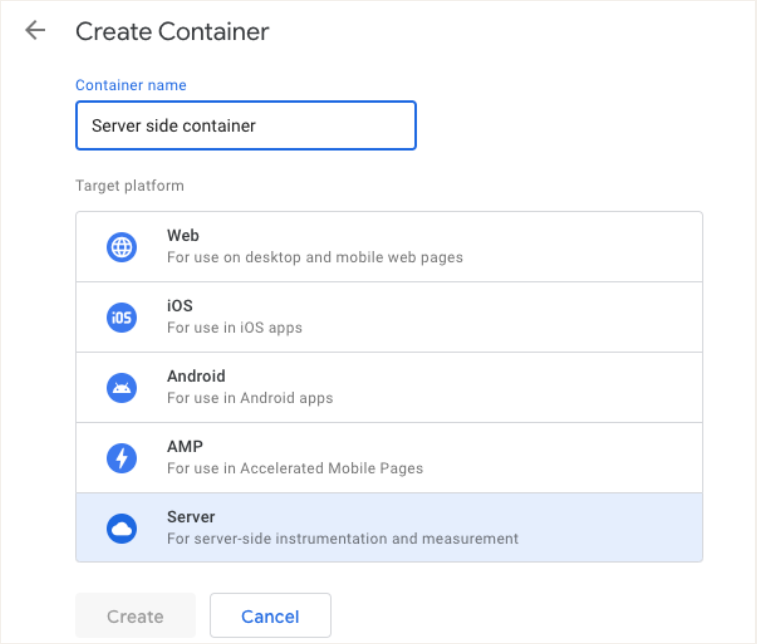This screenshot has width=757, height=644.
Task: Click the Server cloud icon
Action: point(122,528)
